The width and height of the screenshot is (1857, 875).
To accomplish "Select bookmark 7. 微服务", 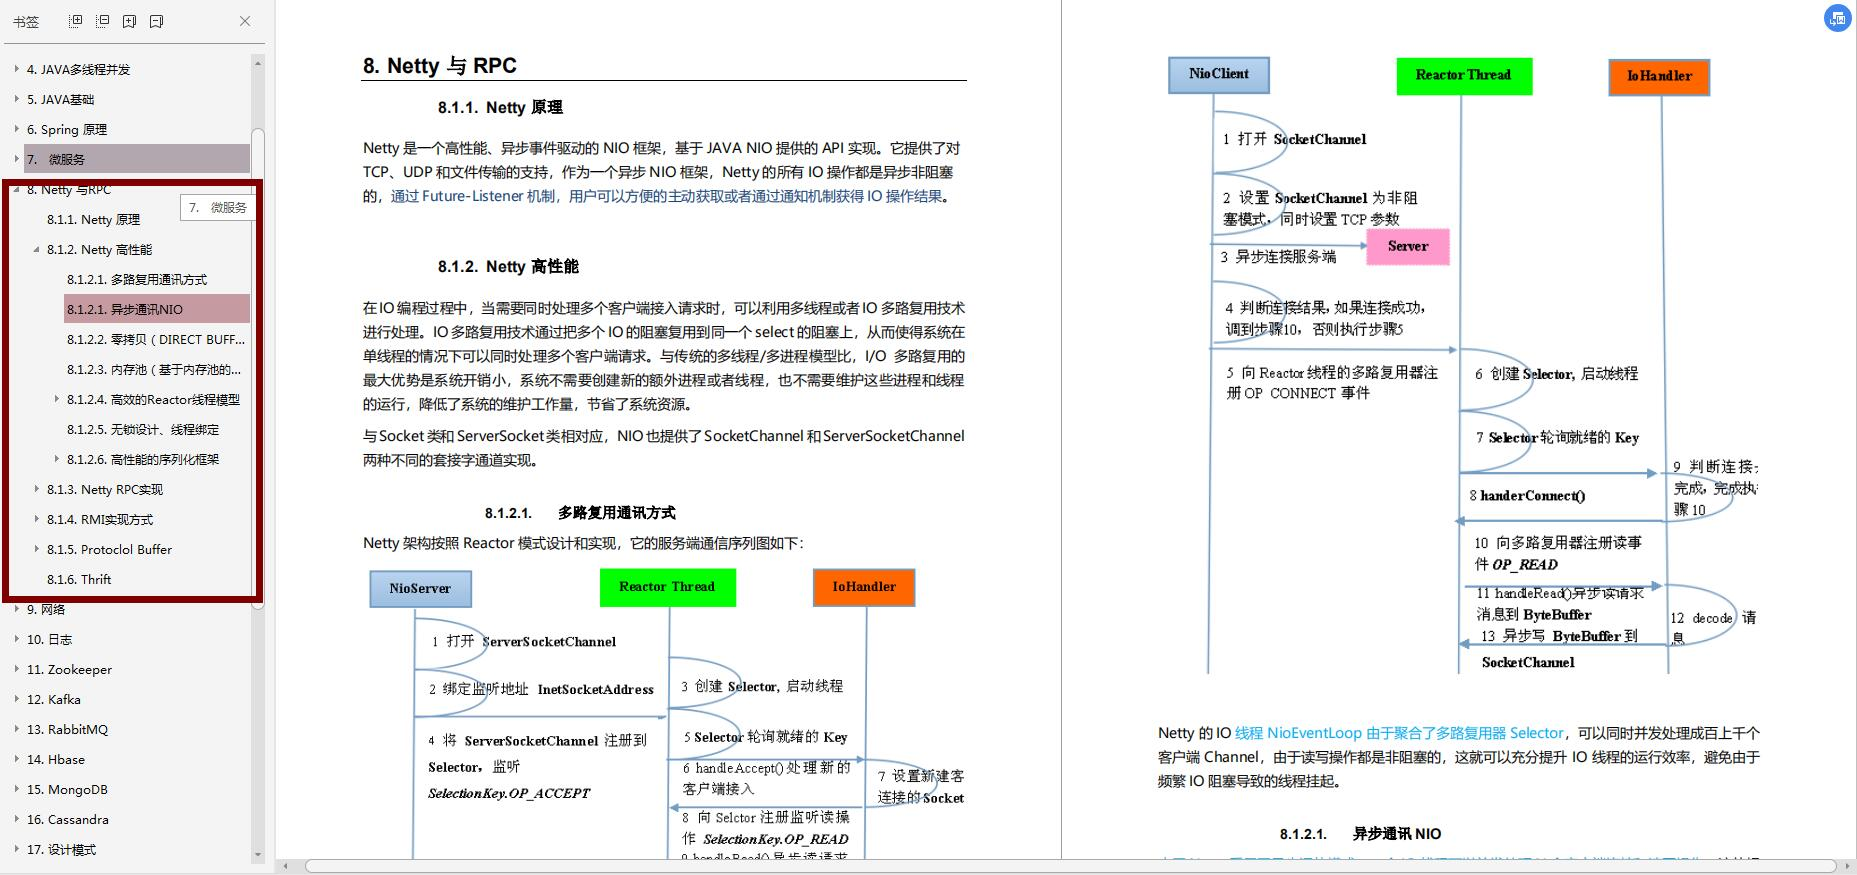I will tap(137, 159).
